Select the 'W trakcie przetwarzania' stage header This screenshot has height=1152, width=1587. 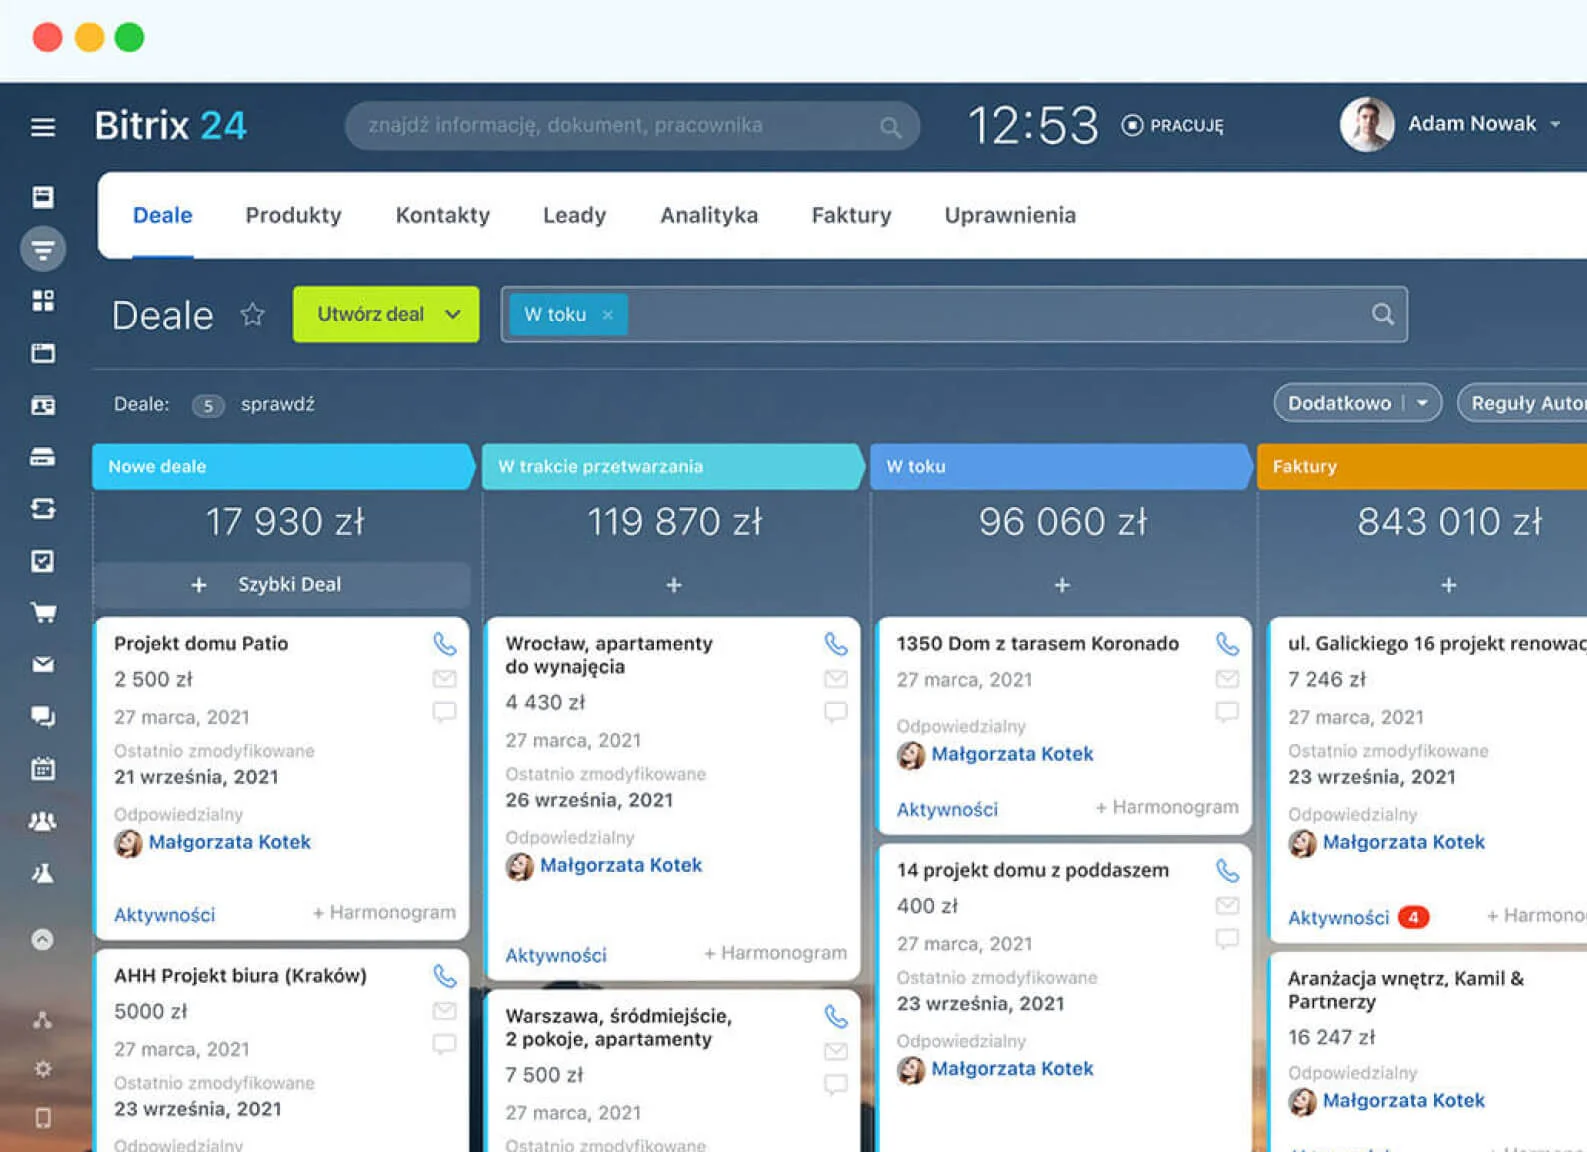pyautogui.click(x=670, y=467)
